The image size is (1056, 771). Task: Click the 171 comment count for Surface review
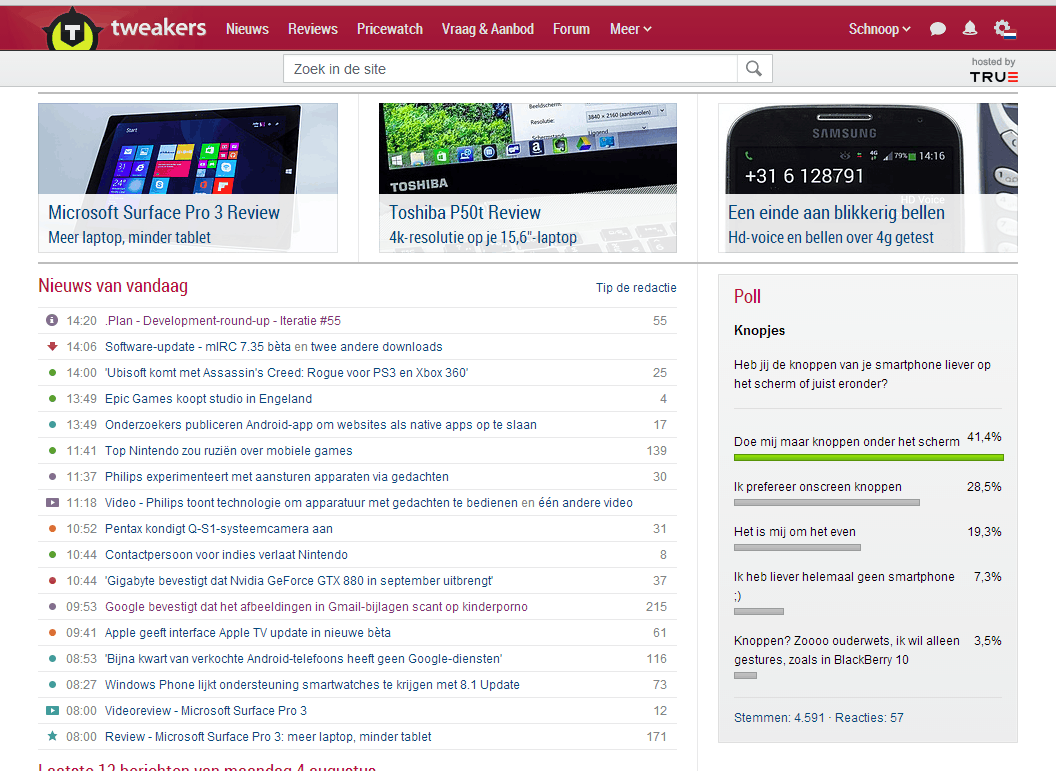click(x=656, y=737)
